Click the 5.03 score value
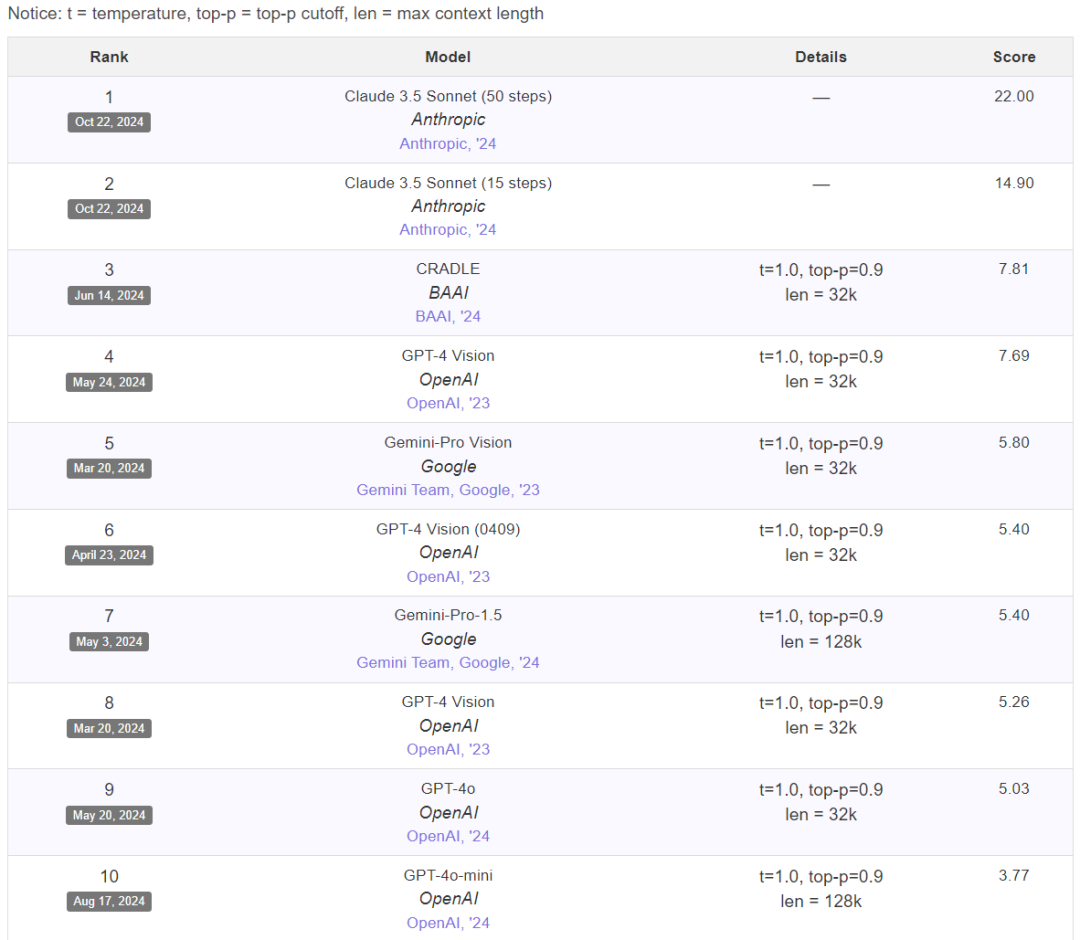Viewport: 1080px width, 940px height. pyautogui.click(x=1014, y=788)
